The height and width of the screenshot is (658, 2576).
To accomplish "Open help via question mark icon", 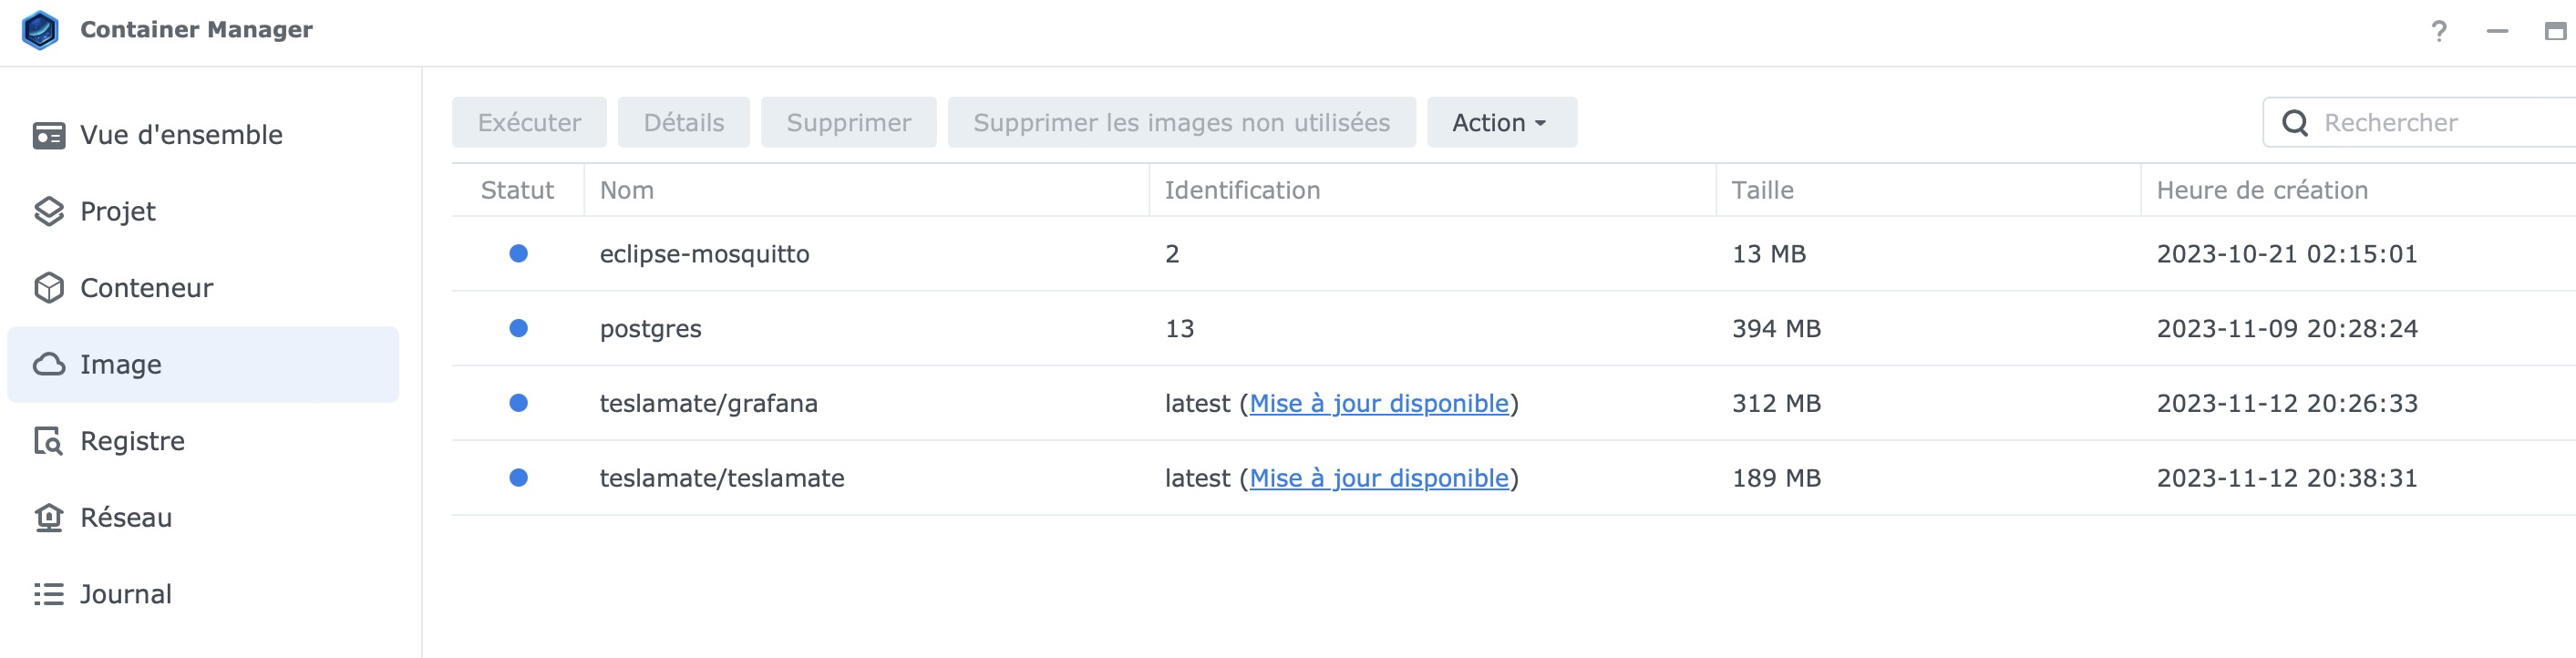I will pos(2439,31).
